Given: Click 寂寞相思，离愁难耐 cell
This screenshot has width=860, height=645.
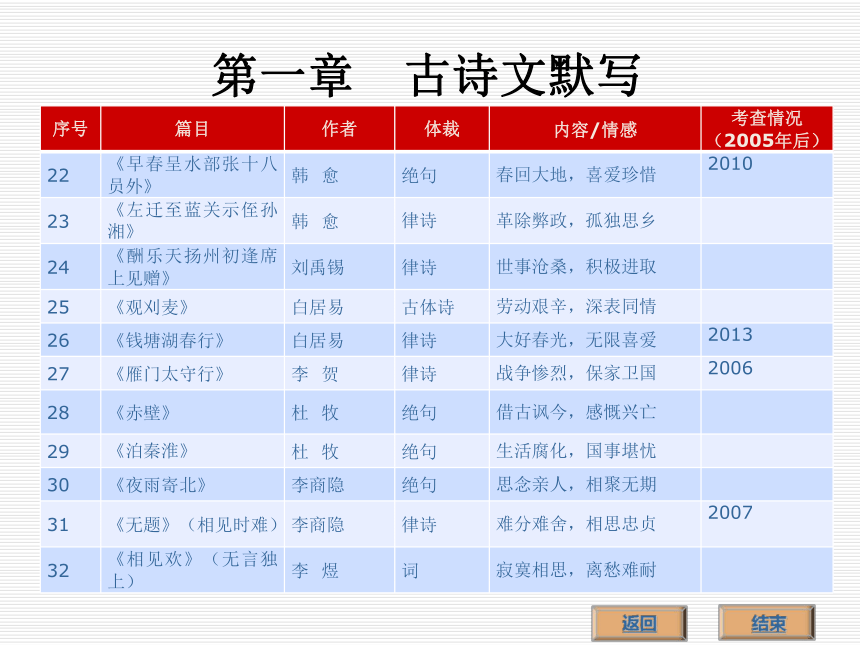Looking at the screenshot, I should click(x=595, y=570).
